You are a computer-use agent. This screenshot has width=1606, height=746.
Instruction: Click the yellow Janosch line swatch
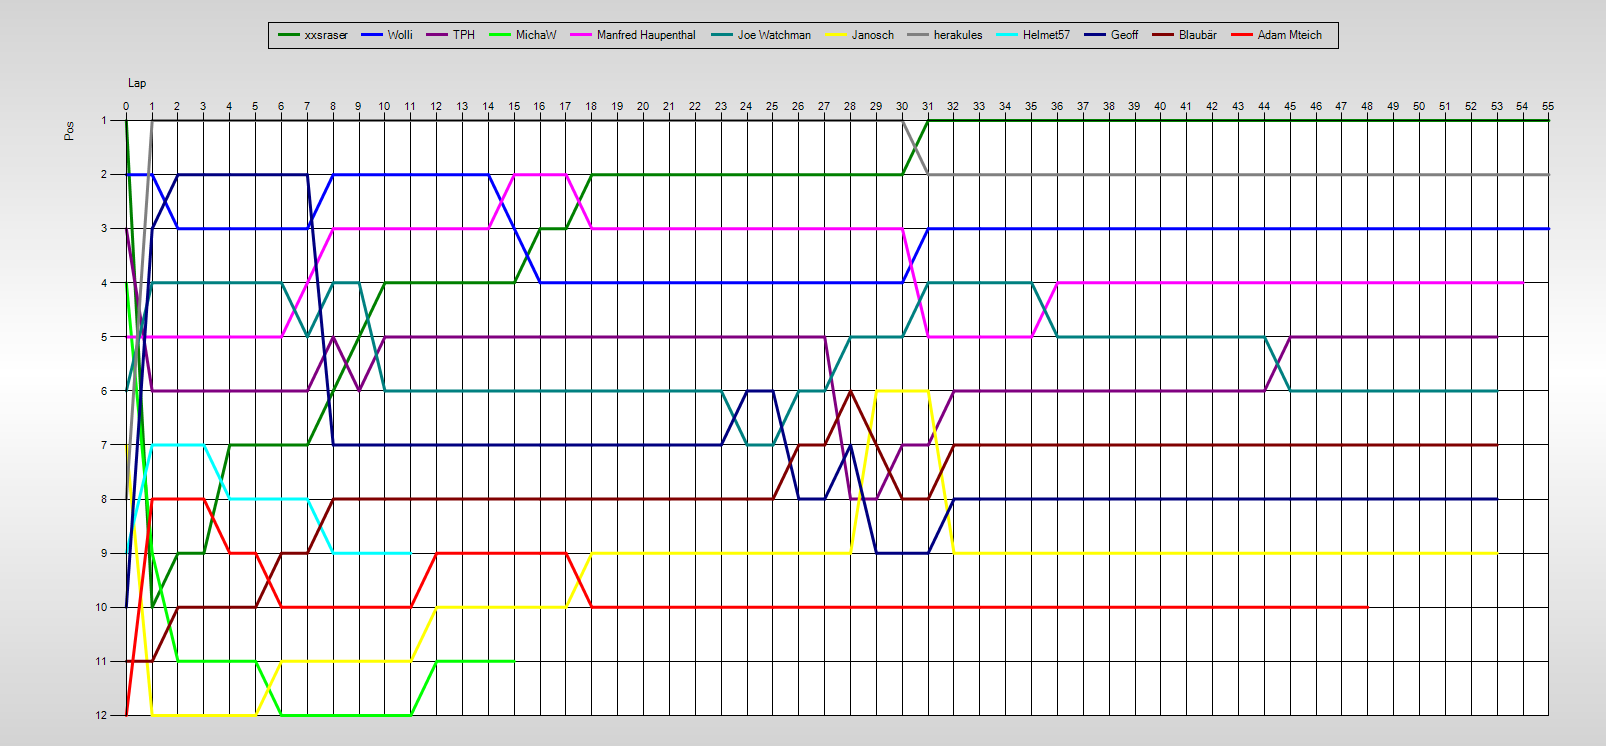pyautogui.click(x=837, y=35)
